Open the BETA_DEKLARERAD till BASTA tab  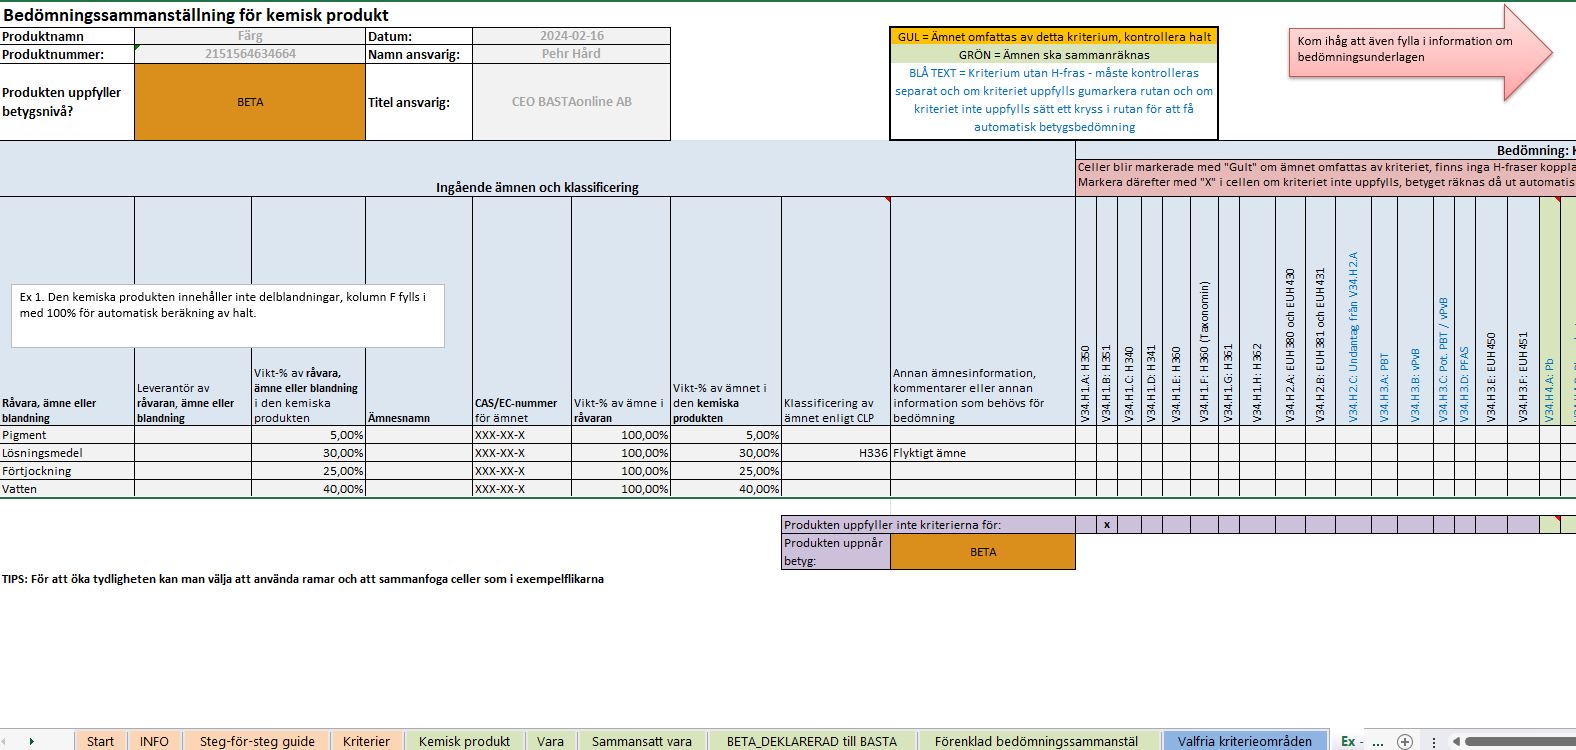pos(811,741)
